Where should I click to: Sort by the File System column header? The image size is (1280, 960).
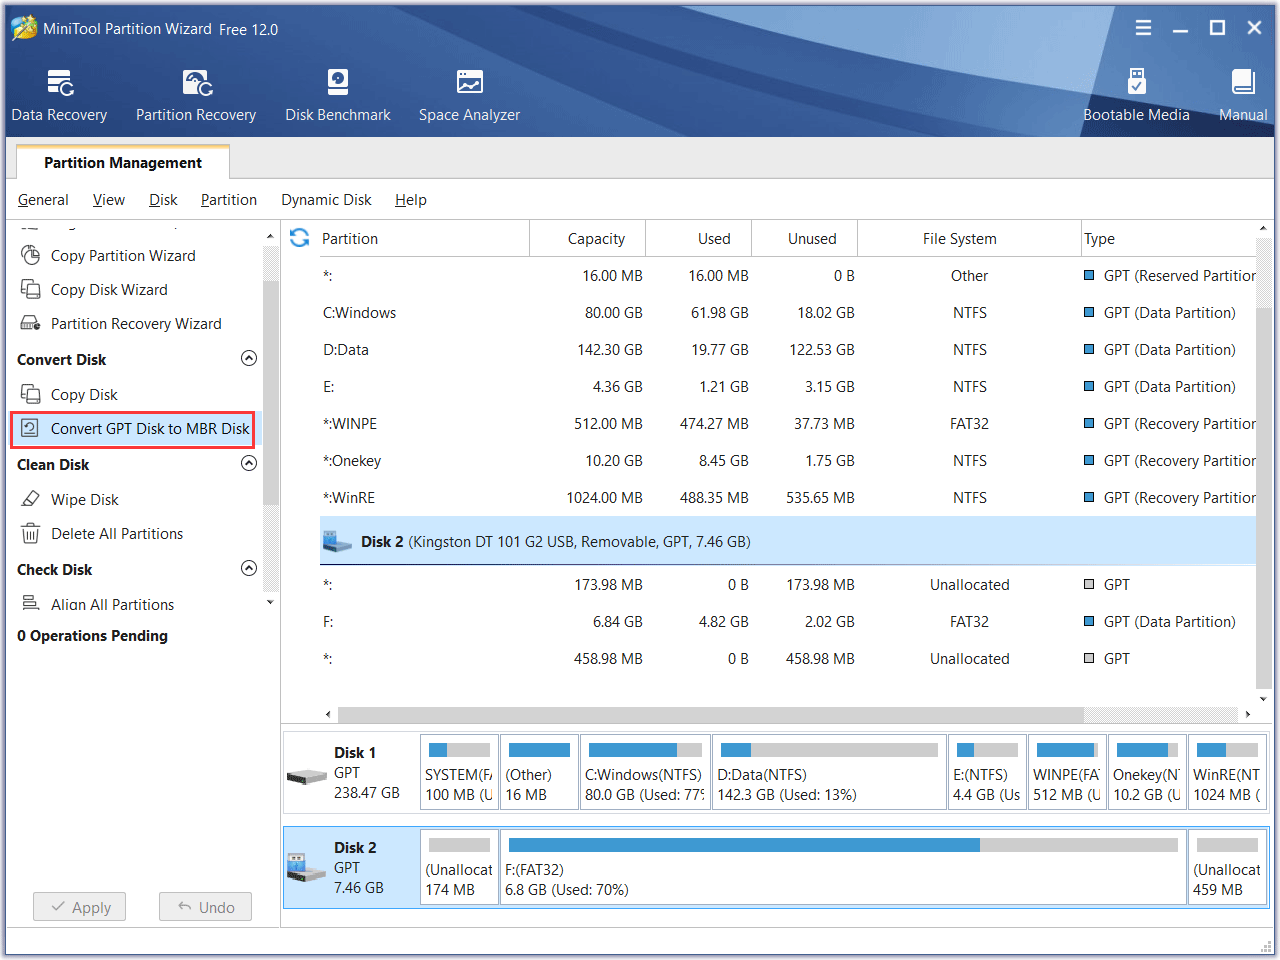tap(969, 238)
